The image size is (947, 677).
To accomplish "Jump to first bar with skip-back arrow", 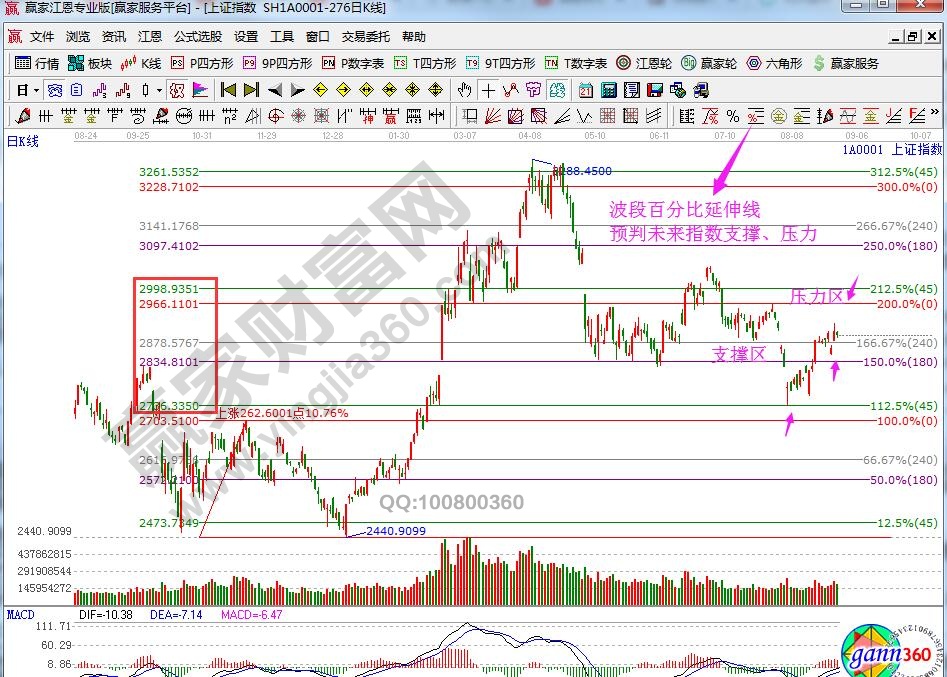I will [228, 89].
